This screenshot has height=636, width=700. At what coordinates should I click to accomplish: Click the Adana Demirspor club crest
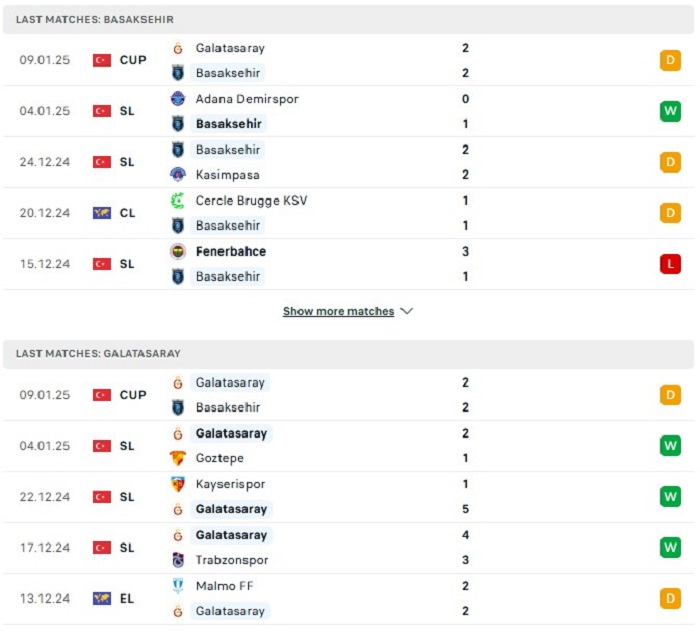[178, 99]
